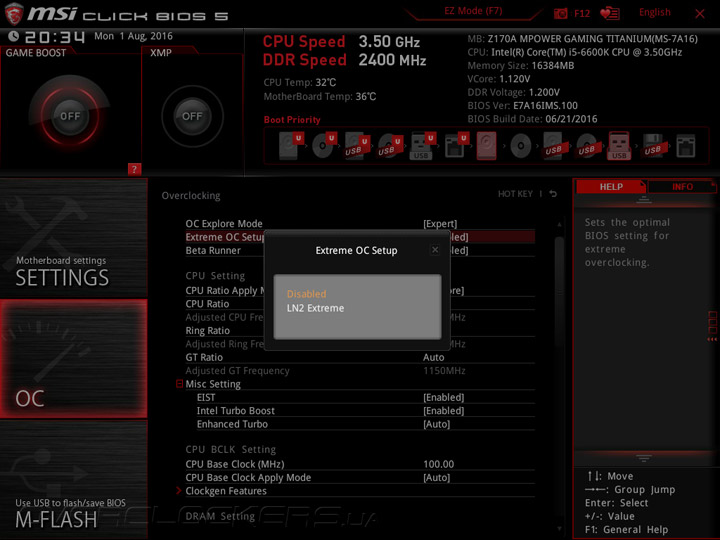Screen dimensions: 720x540
Task: Open the OC panel
Action: pyautogui.click(x=73, y=359)
